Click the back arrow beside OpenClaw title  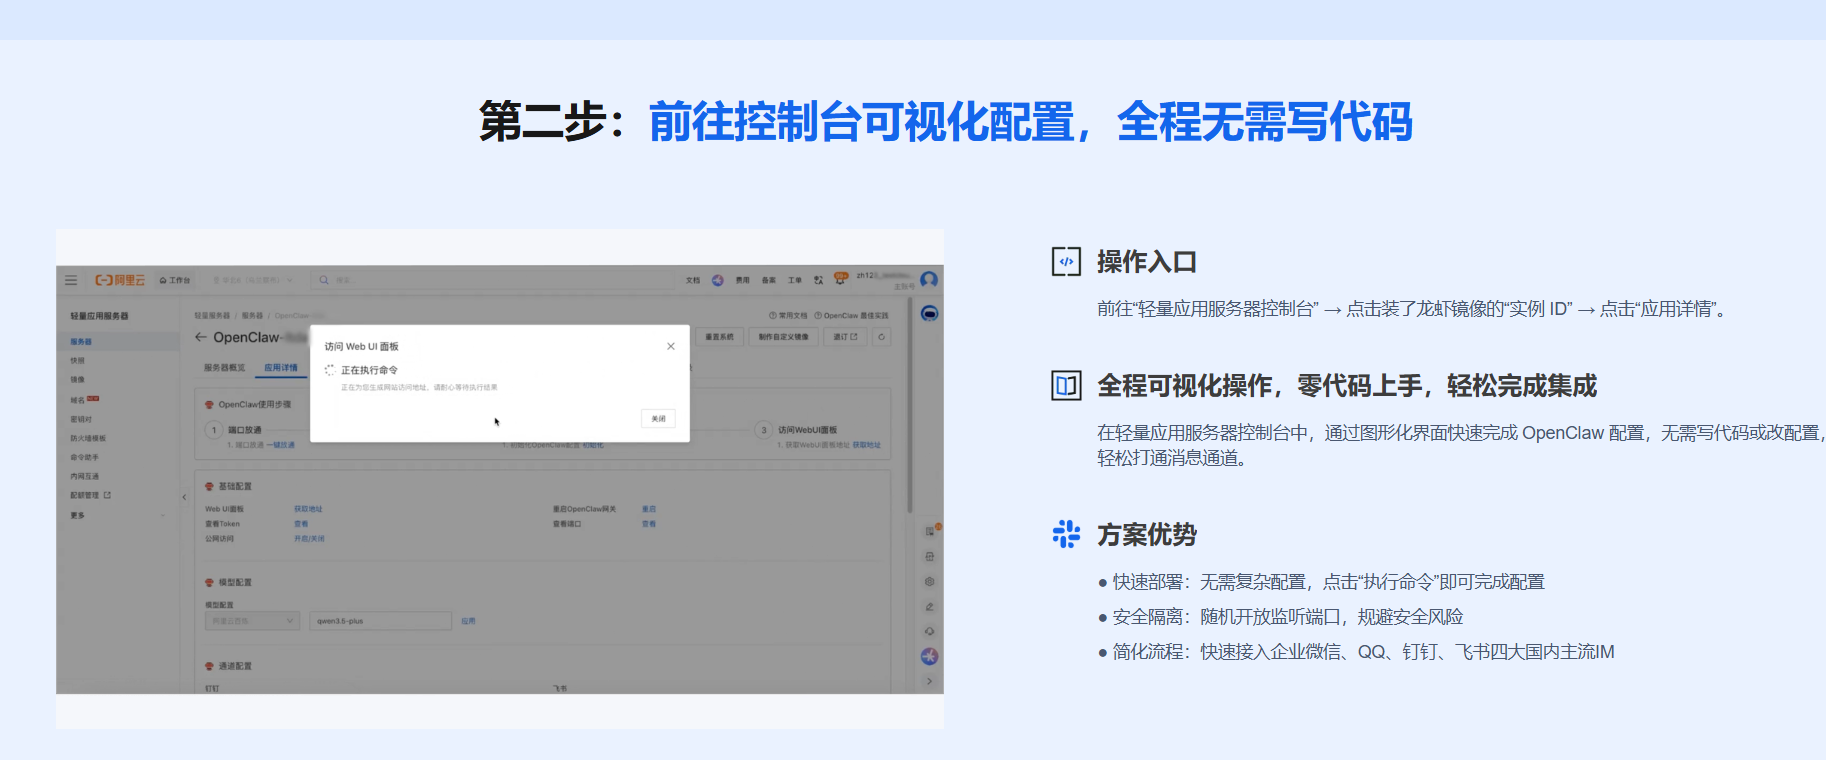point(201,337)
